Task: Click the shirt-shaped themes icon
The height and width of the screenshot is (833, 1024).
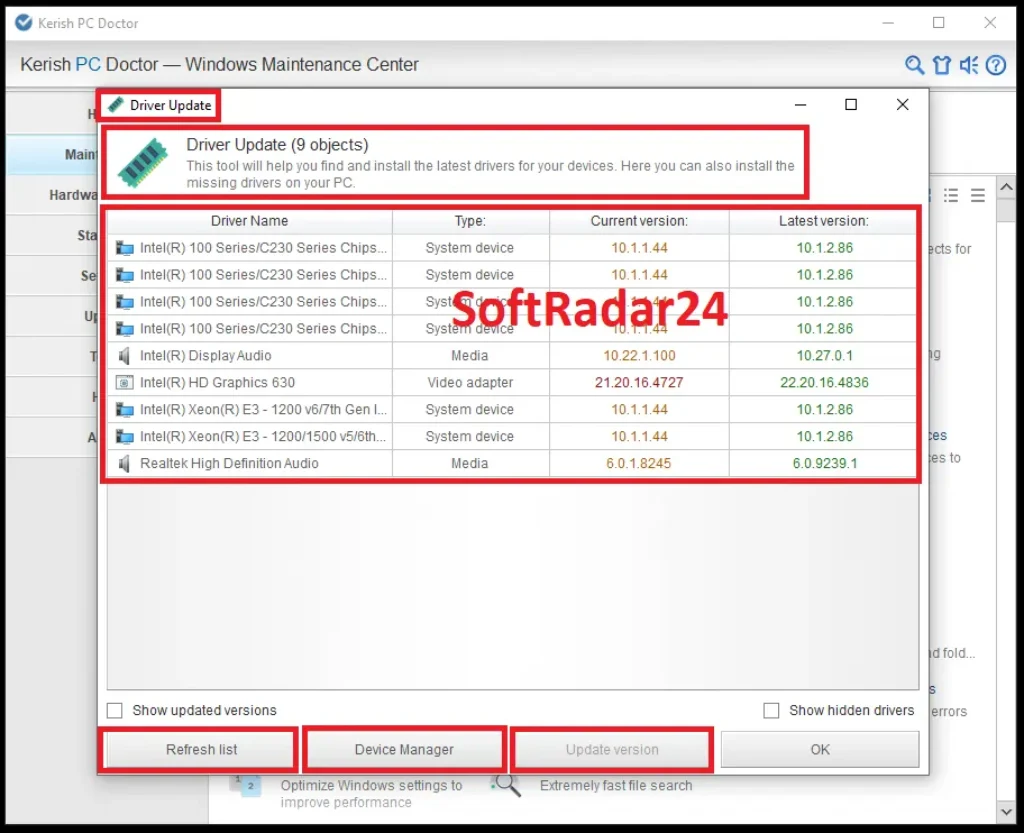Action: pos(941,64)
